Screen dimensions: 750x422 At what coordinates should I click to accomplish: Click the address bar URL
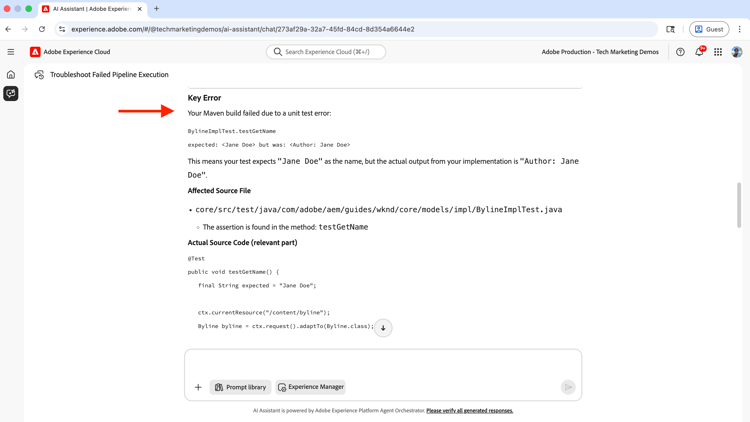(x=243, y=29)
